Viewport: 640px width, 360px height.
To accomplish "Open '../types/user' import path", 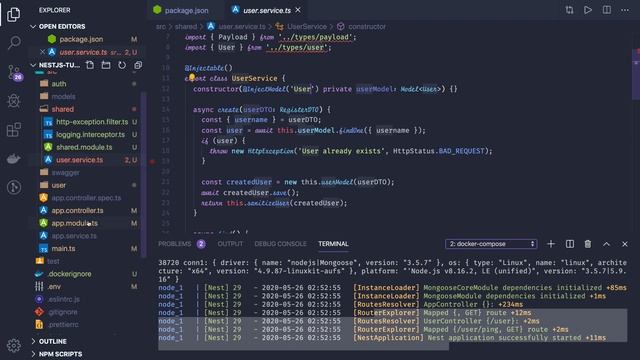I will pyautogui.click(x=297, y=48).
